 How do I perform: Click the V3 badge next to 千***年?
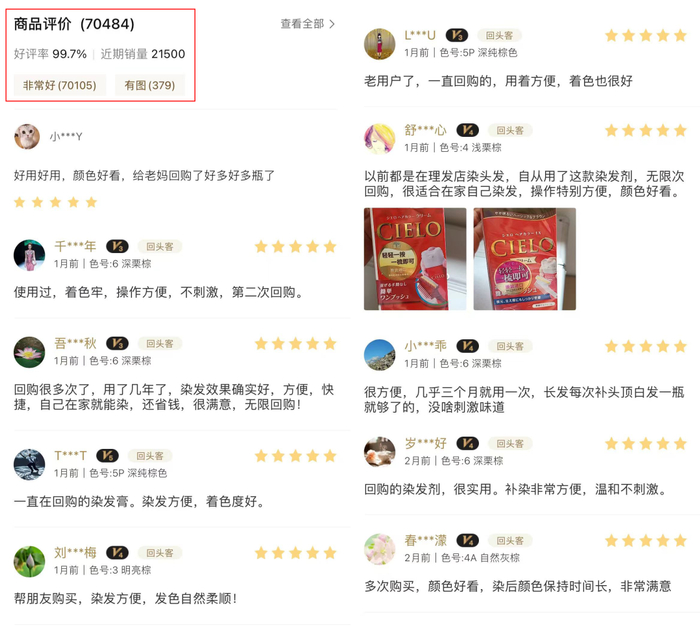[x=117, y=246]
